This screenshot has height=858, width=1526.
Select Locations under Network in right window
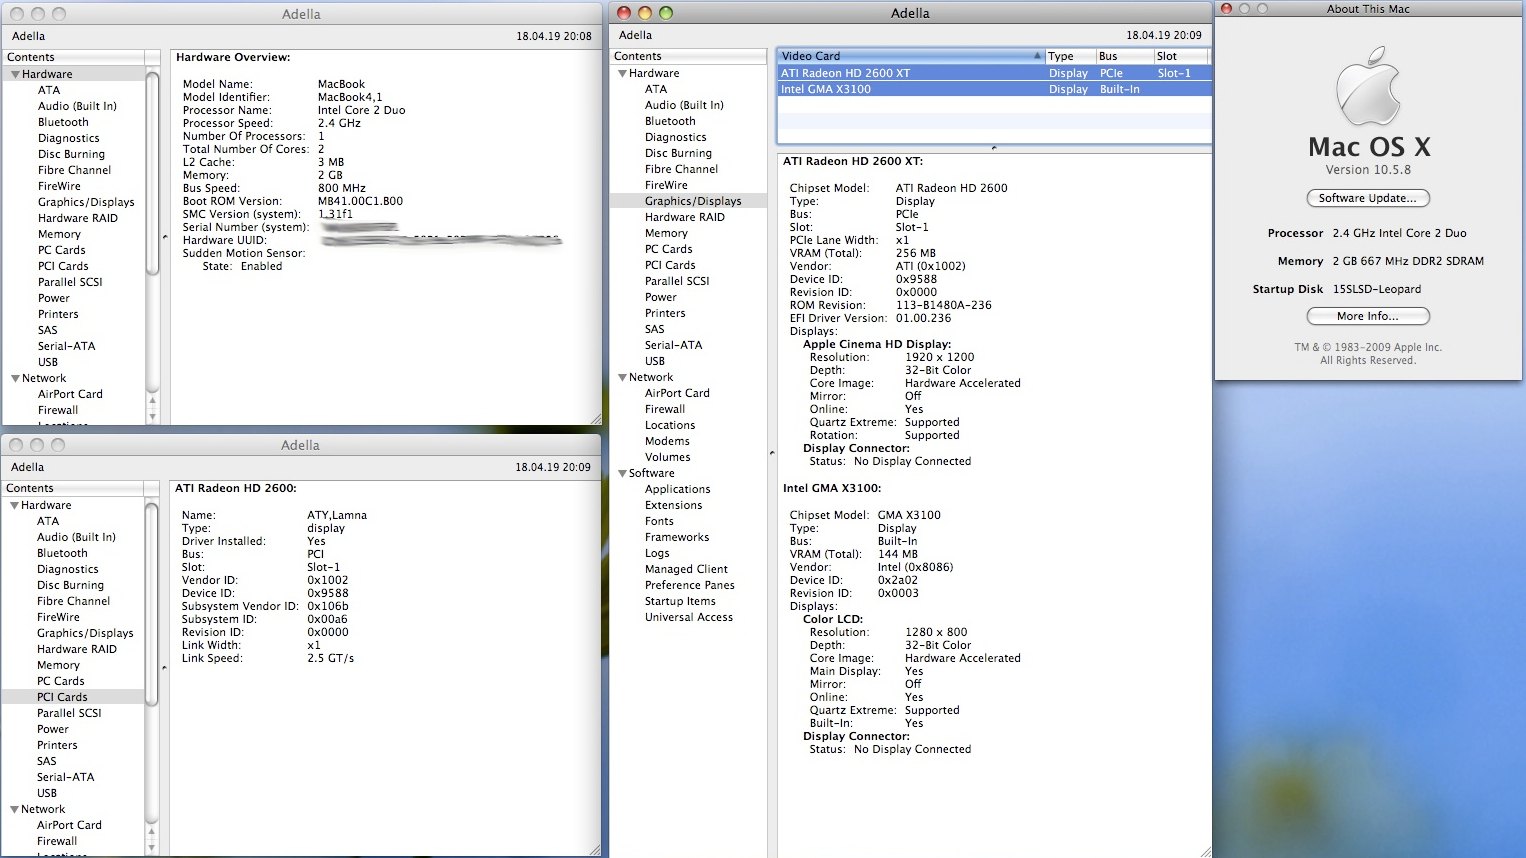[670, 425]
